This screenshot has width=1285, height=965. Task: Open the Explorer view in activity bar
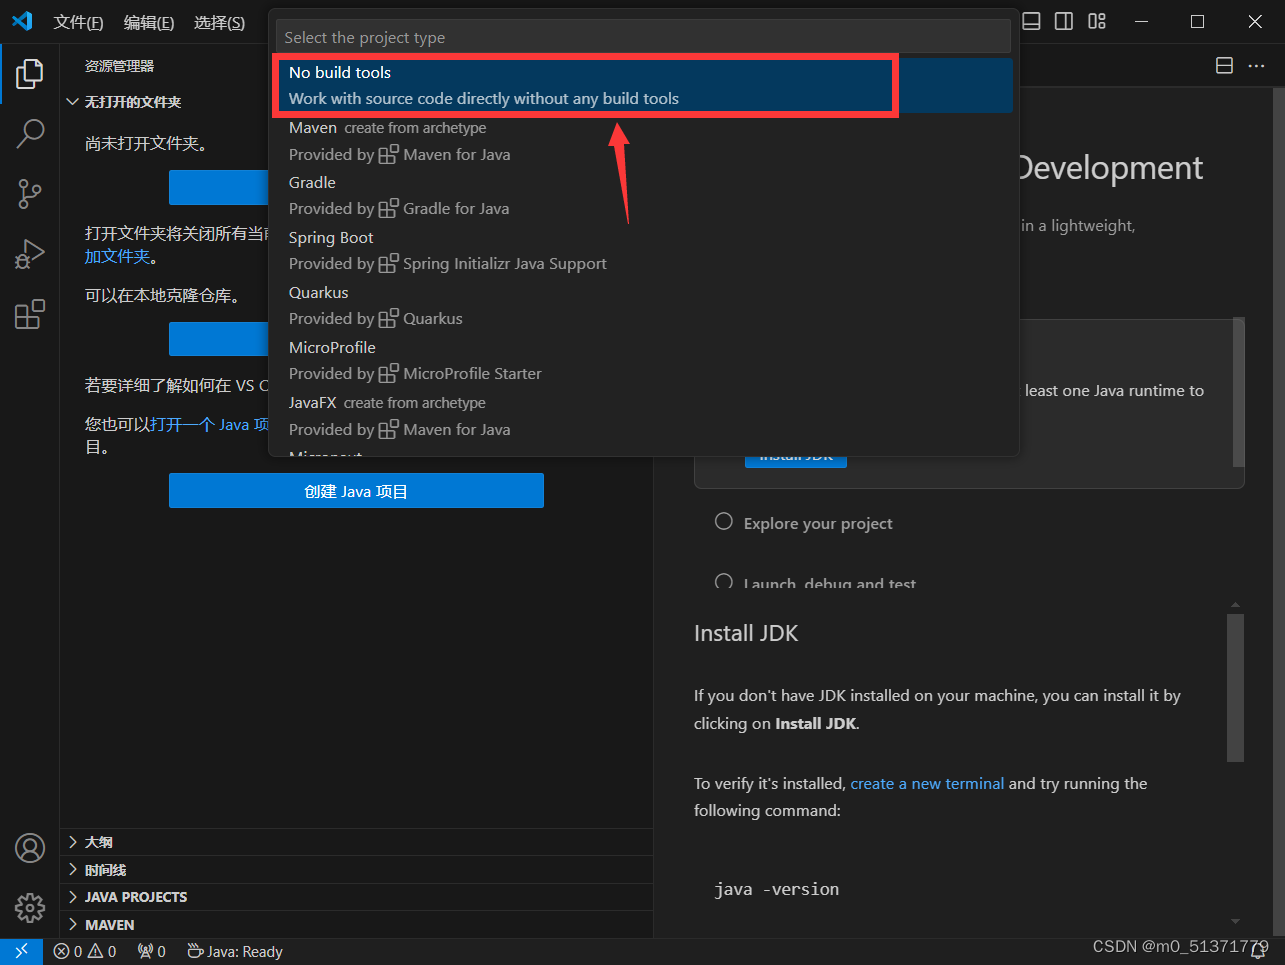pos(30,73)
